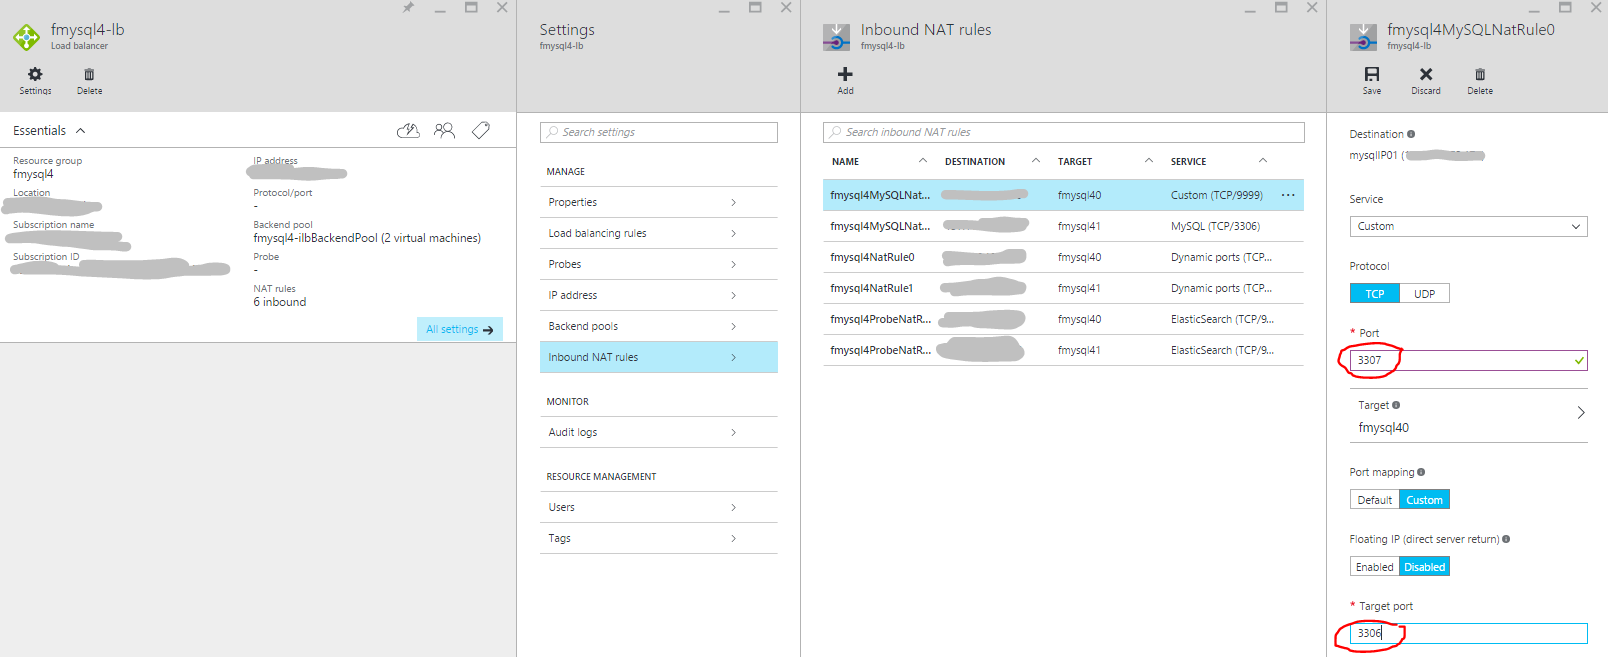This screenshot has height=657, width=1608.
Task: Open the ellipsis menu on selected NAT rule
Action: (x=1288, y=195)
